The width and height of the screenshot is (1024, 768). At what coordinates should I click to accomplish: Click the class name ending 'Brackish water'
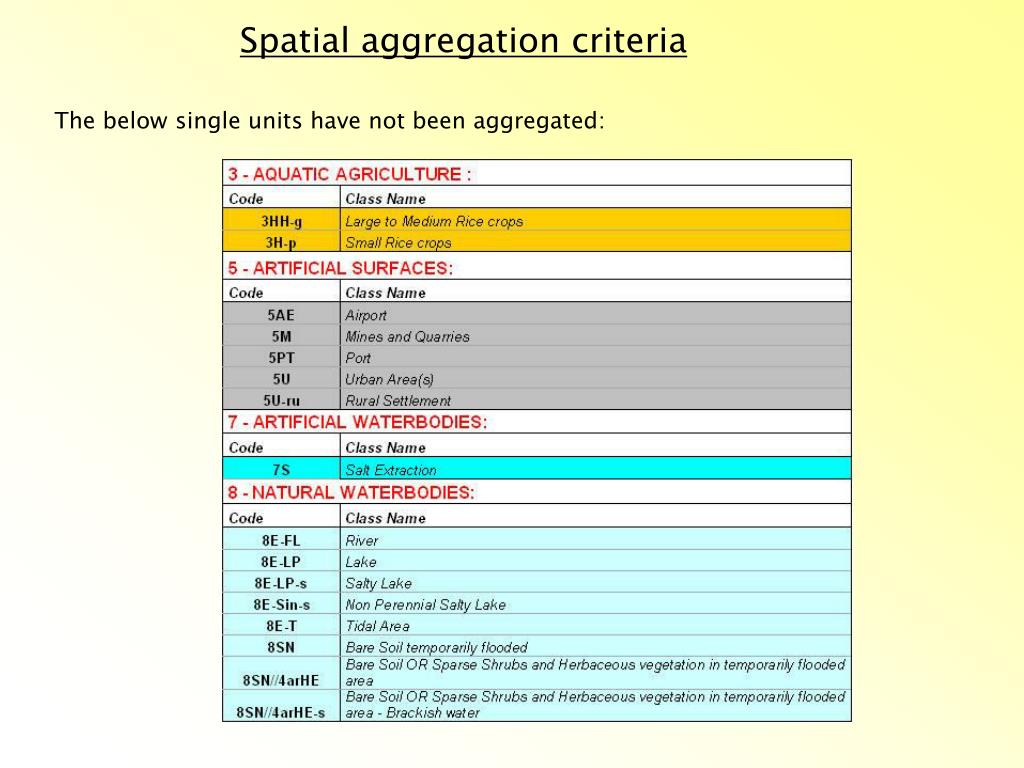(x=596, y=705)
